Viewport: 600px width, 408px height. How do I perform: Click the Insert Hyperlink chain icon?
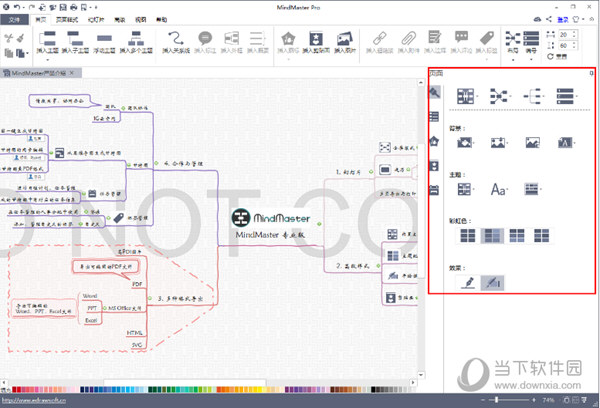click(379, 38)
